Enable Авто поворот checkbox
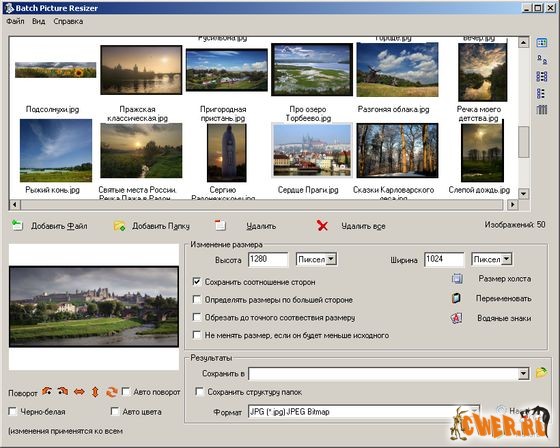This screenshot has width=560, height=448. (x=126, y=392)
